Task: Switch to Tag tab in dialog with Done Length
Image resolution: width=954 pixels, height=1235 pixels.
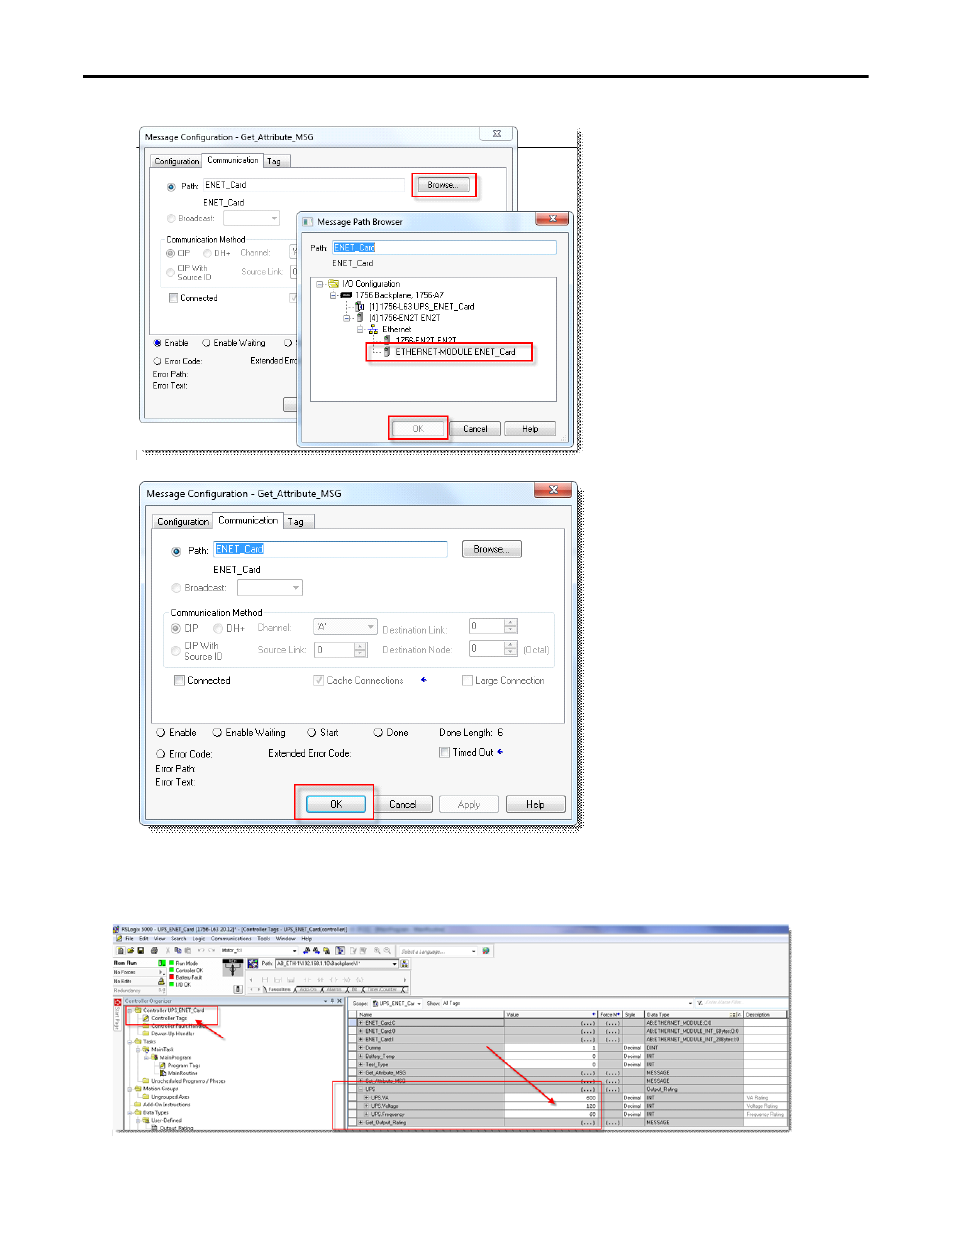Action: (296, 522)
